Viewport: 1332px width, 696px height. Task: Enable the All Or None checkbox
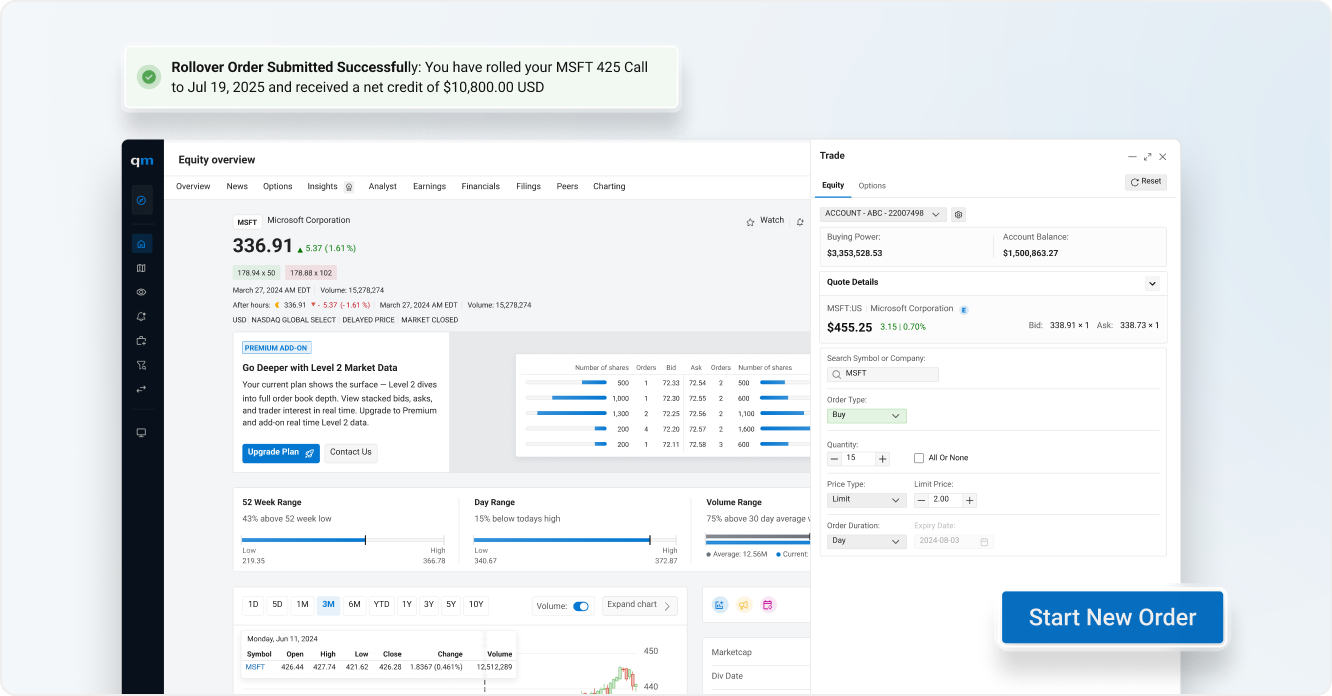click(918, 457)
